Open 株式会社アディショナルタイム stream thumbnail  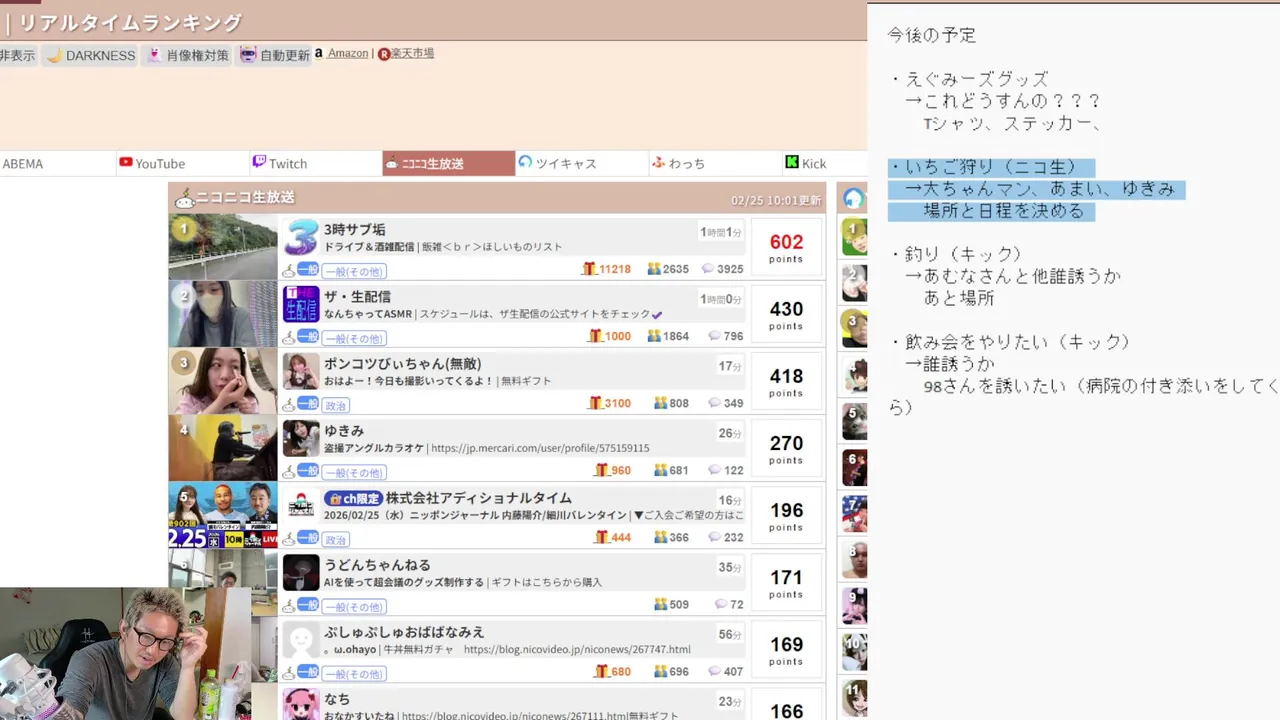point(223,515)
